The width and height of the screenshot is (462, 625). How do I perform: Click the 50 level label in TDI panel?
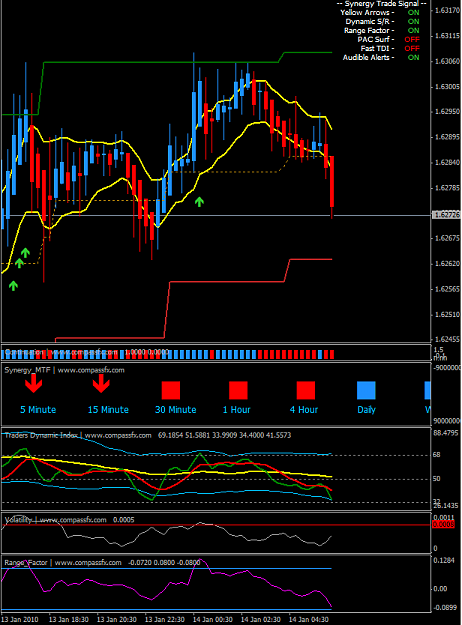pyautogui.click(x=436, y=479)
